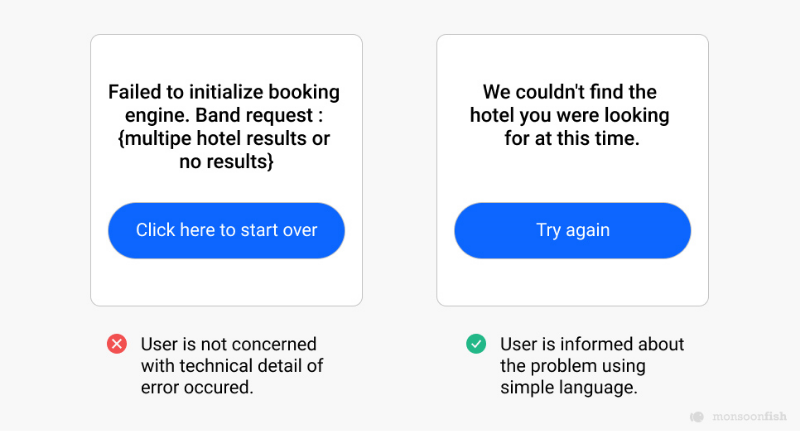
Task: Click the monsoonfish logo icon
Action: pyautogui.click(x=697, y=417)
